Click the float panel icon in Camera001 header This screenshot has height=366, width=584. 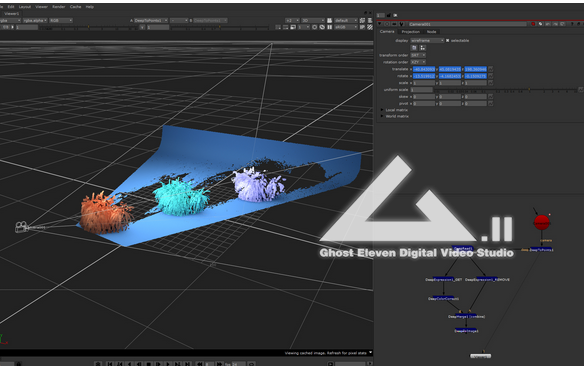[x=579, y=24]
